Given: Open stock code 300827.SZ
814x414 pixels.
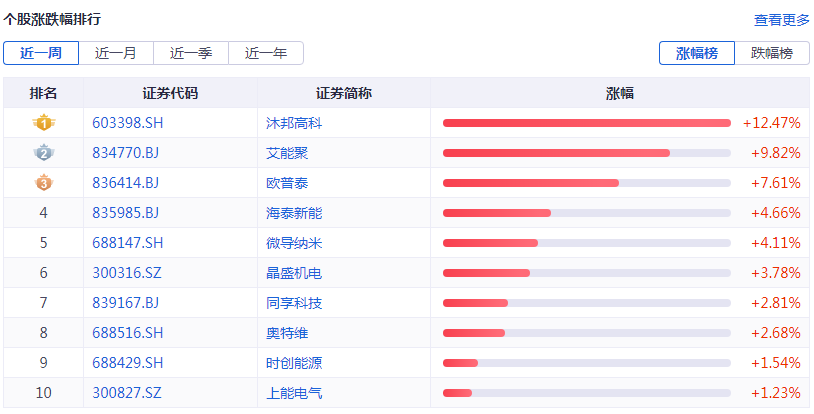Looking at the screenshot, I should pyautogui.click(x=126, y=393).
